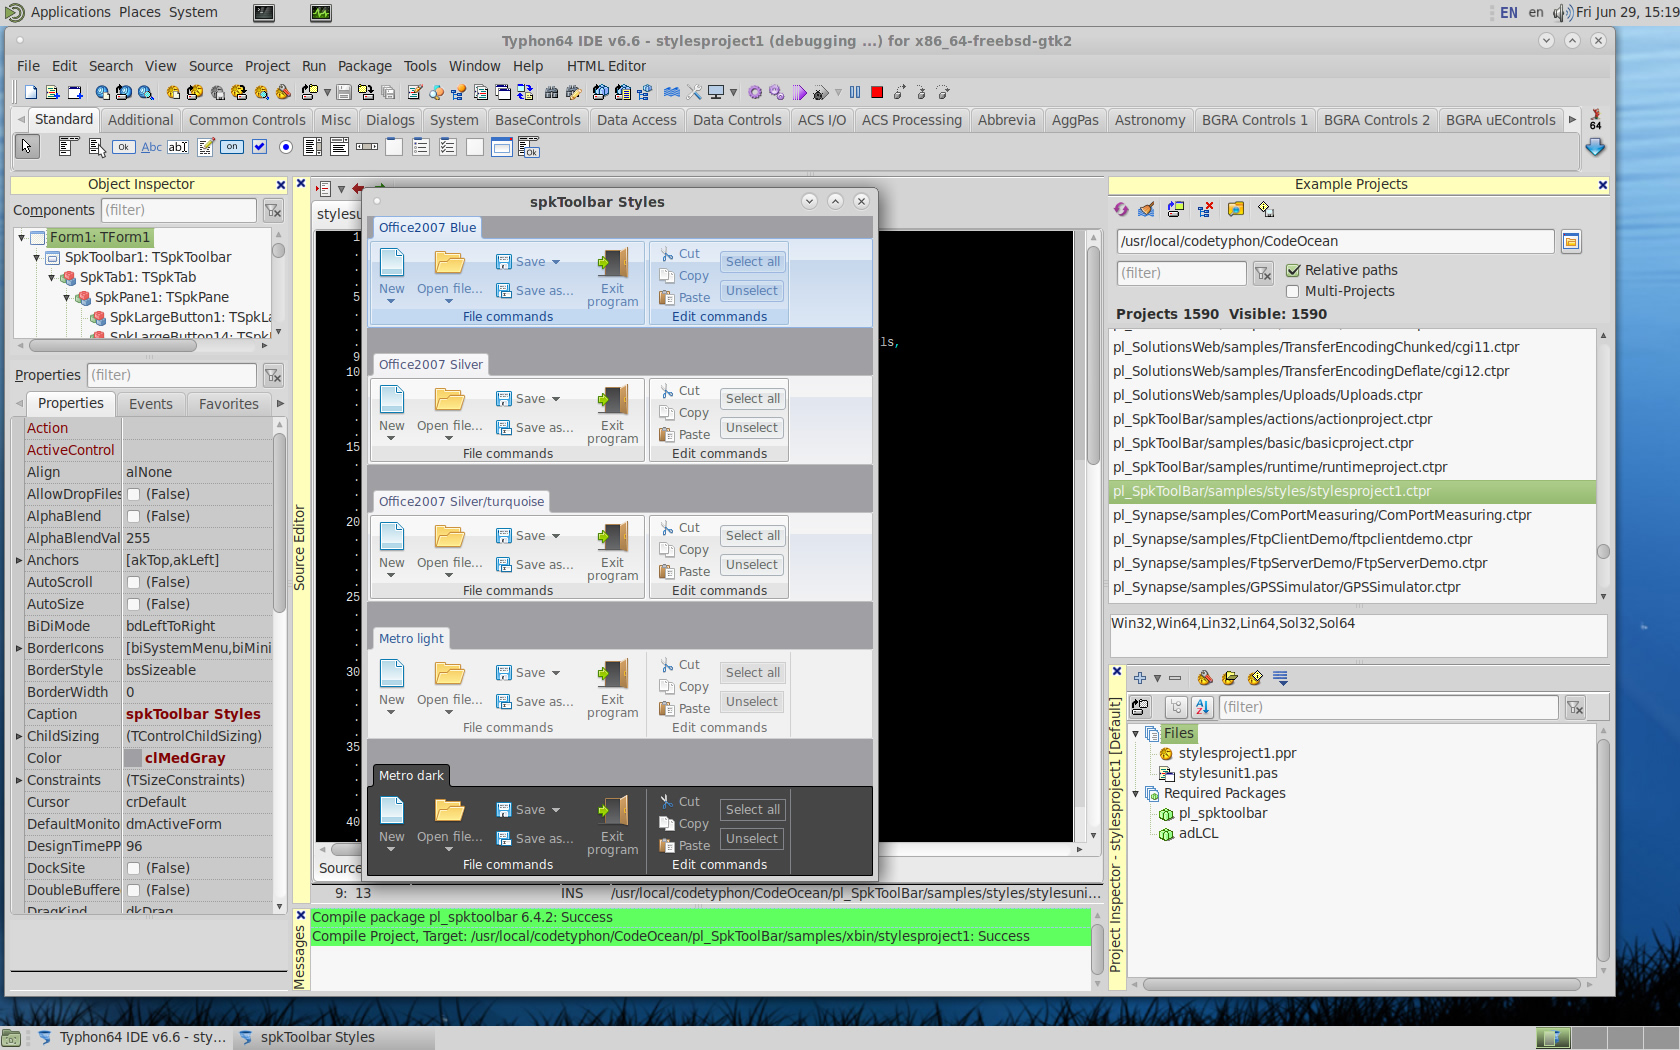This screenshot has height=1050, width=1680.
Task: Open the Project menu
Action: pyautogui.click(x=267, y=66)
